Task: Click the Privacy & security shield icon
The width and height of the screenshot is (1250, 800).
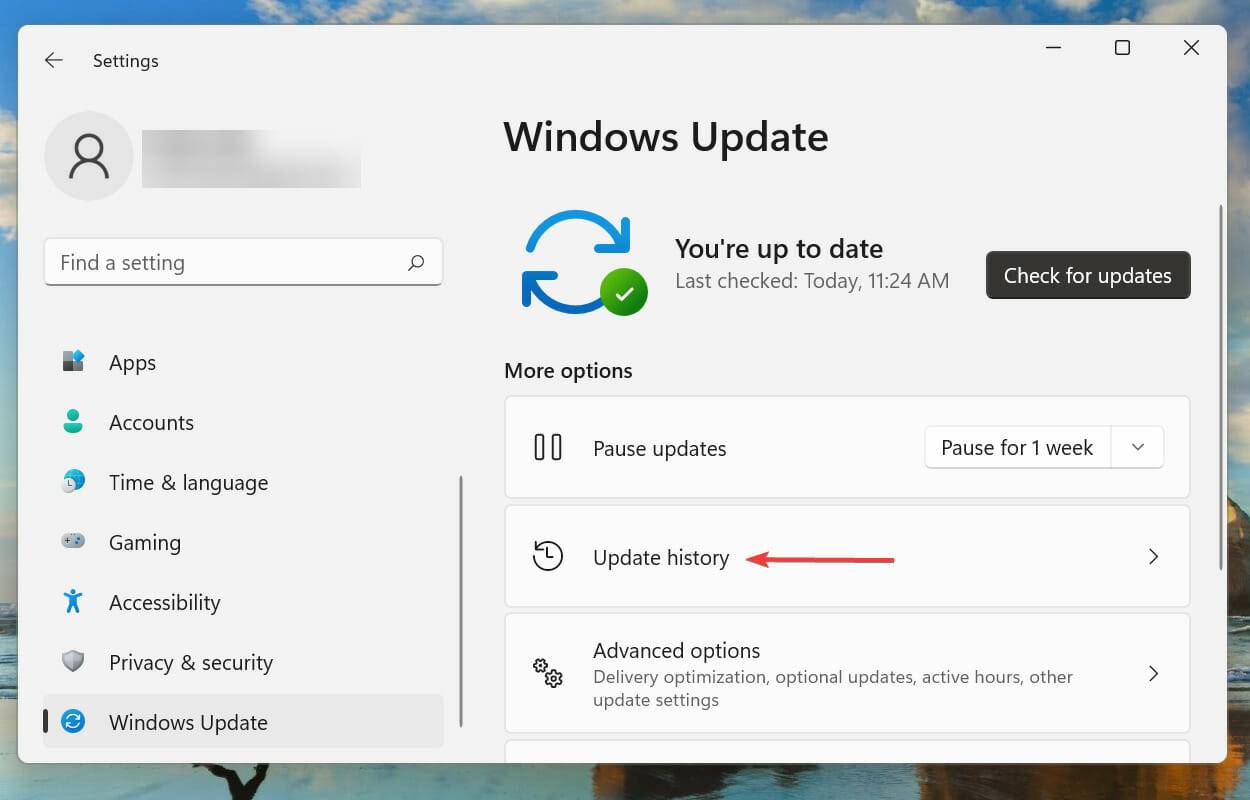Action: coord(73,662)
